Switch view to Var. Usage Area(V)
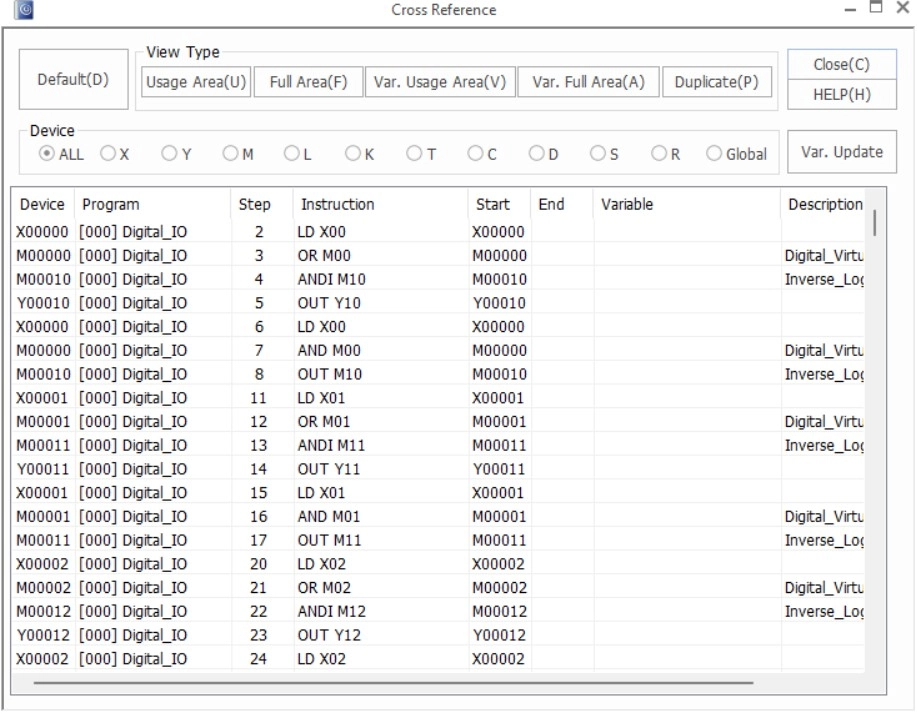The width and height of the screenshot is (917, 714). [x=440, y=82]
